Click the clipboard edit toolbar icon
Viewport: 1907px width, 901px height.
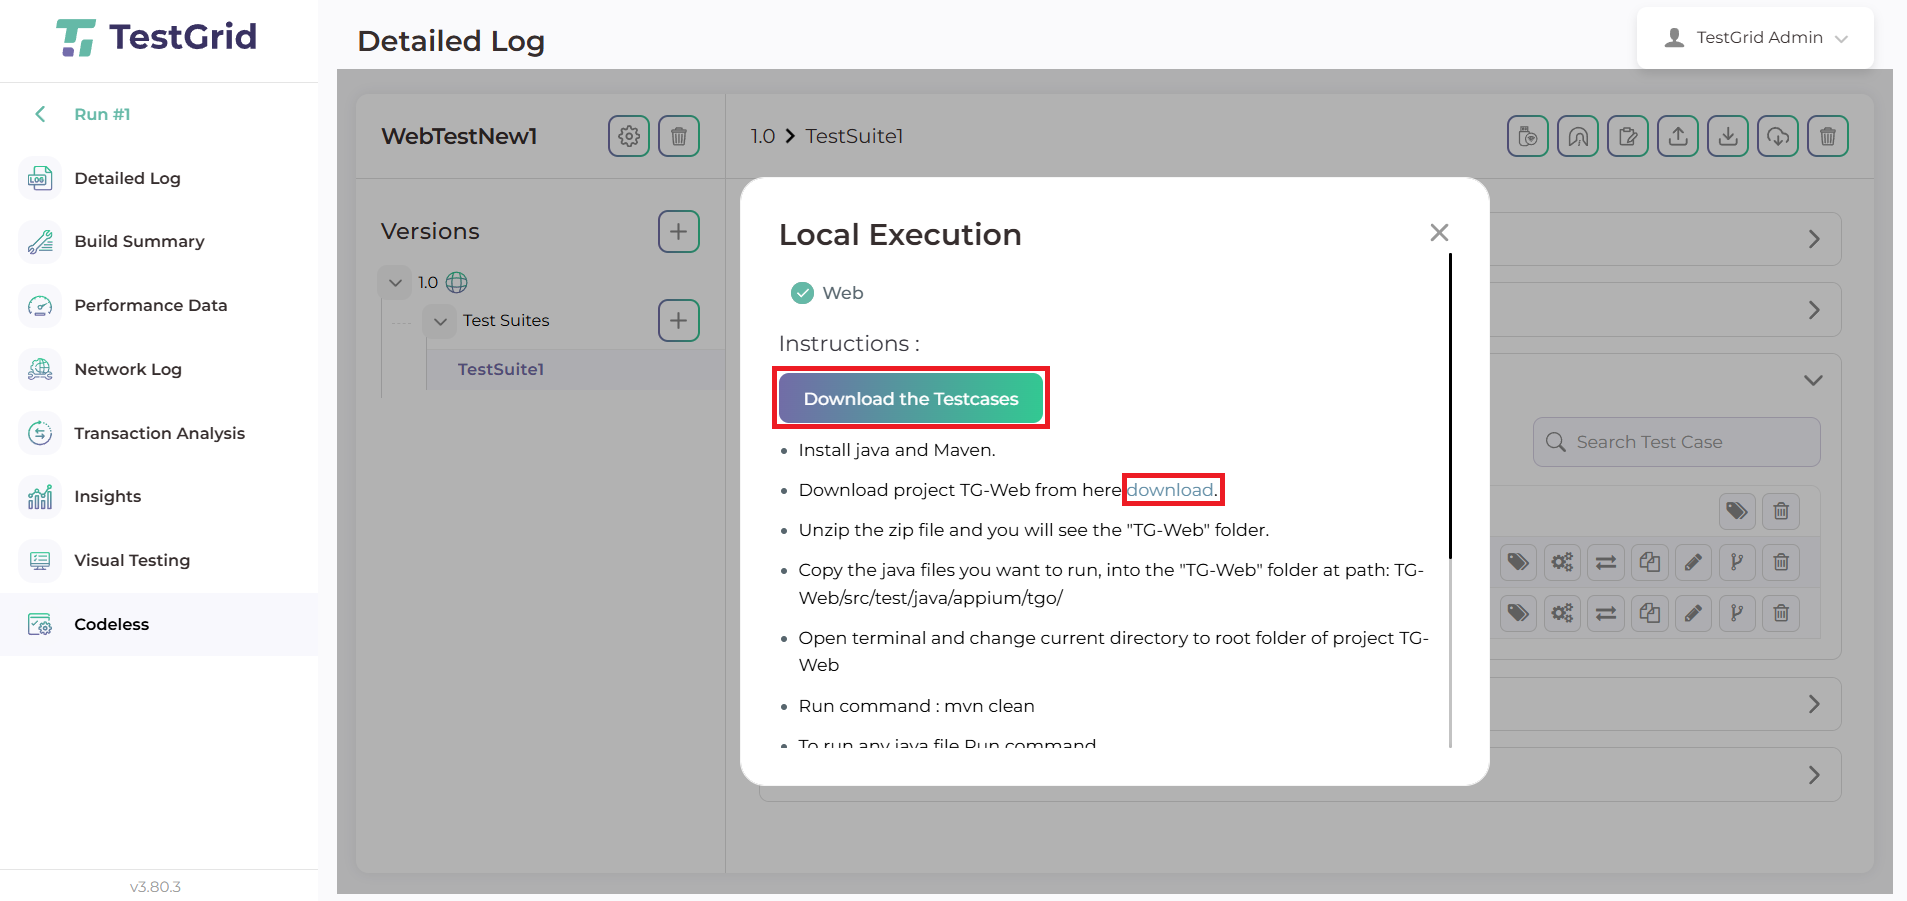coord(1628,136)
